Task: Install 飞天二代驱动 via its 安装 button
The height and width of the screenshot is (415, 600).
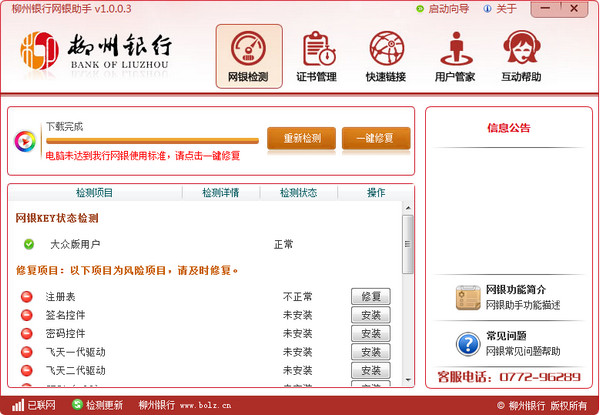Action: tap(371, 370)
